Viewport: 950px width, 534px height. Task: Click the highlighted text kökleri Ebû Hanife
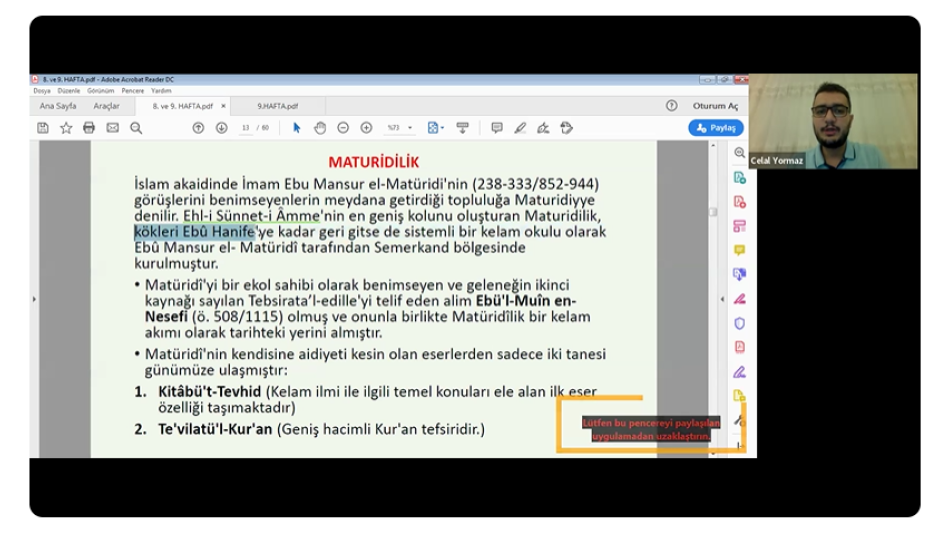194,232
